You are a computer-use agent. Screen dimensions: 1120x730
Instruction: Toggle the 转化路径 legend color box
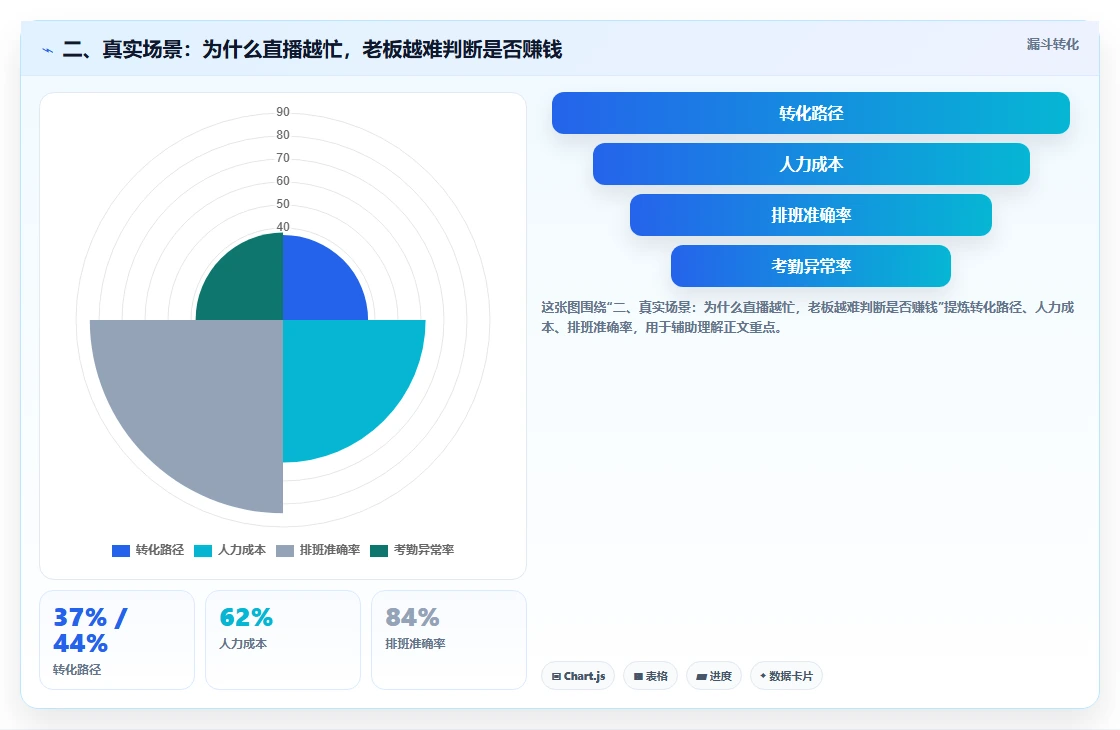[121, 551]
